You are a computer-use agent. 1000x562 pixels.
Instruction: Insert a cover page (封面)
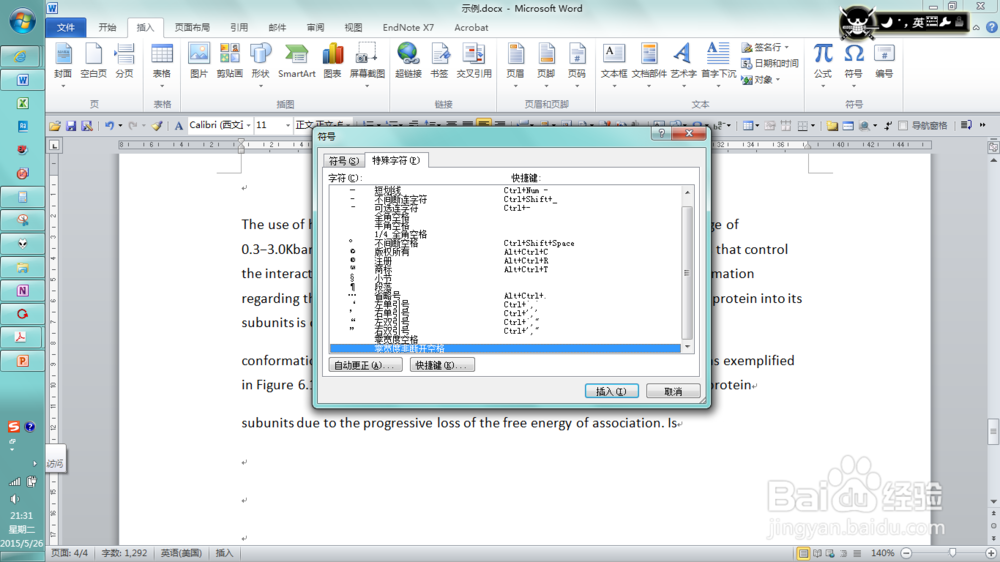click(62, 63)
